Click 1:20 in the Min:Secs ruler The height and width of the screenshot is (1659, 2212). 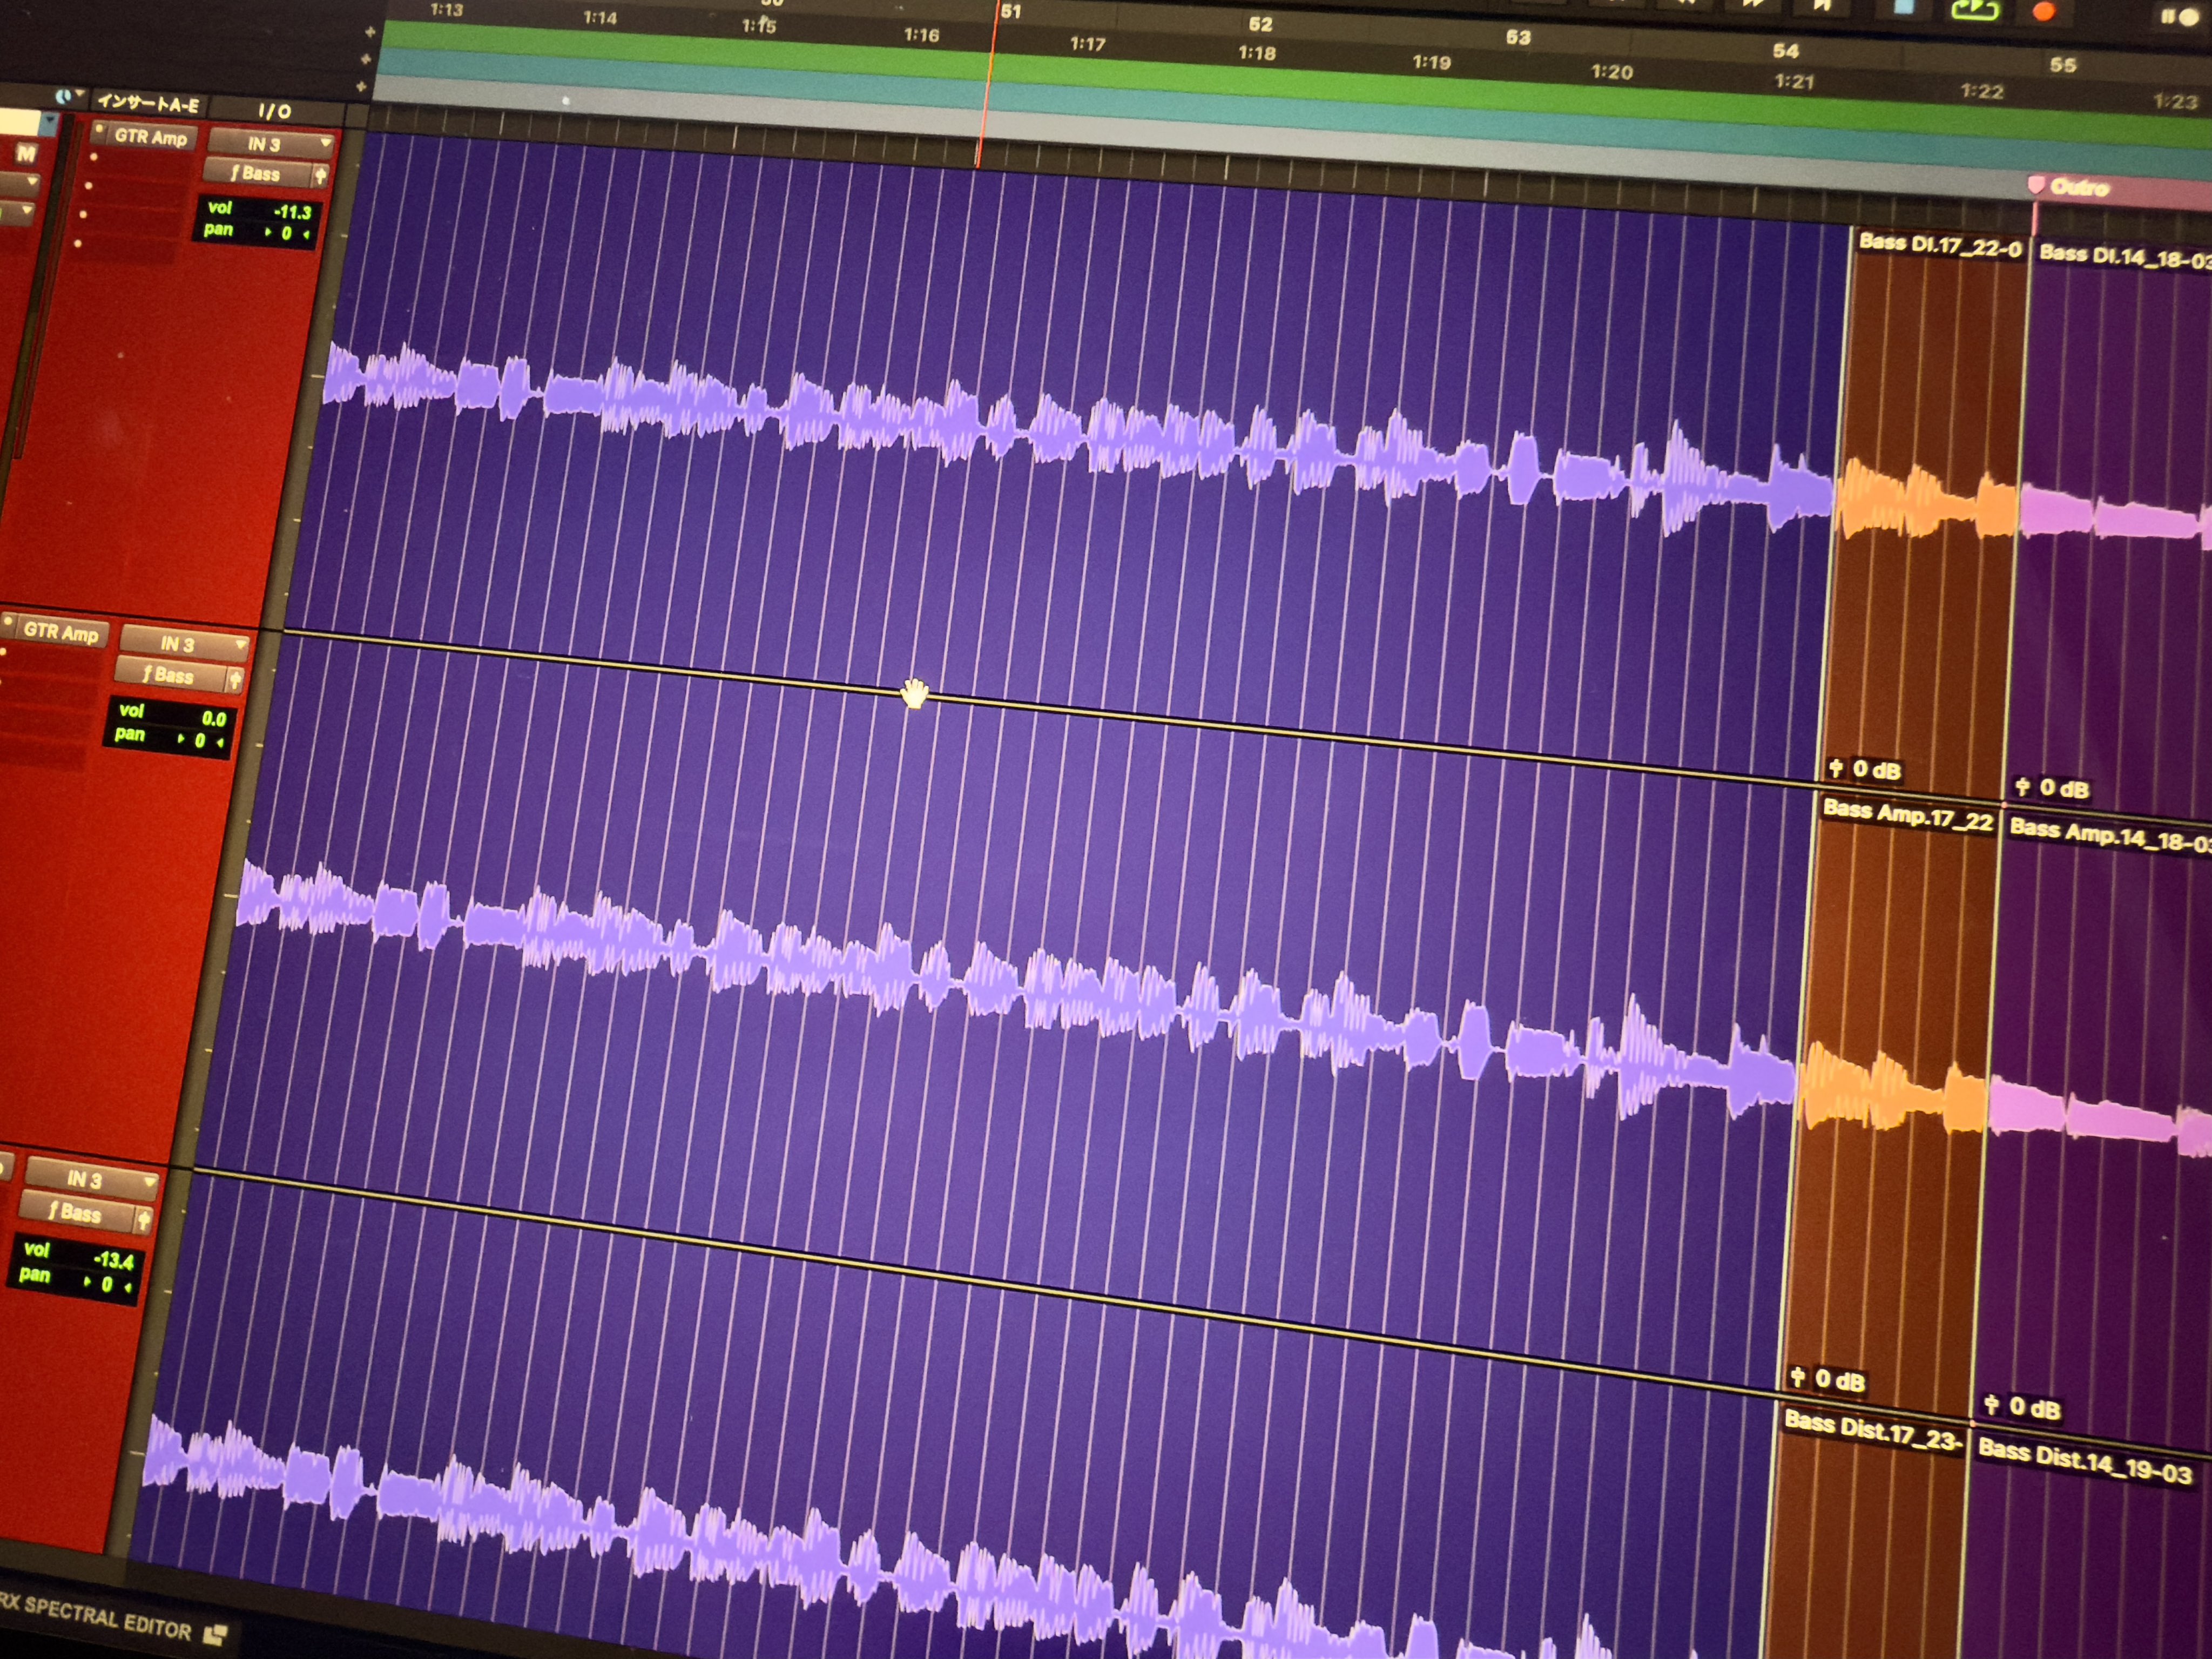click(1611, 72)
